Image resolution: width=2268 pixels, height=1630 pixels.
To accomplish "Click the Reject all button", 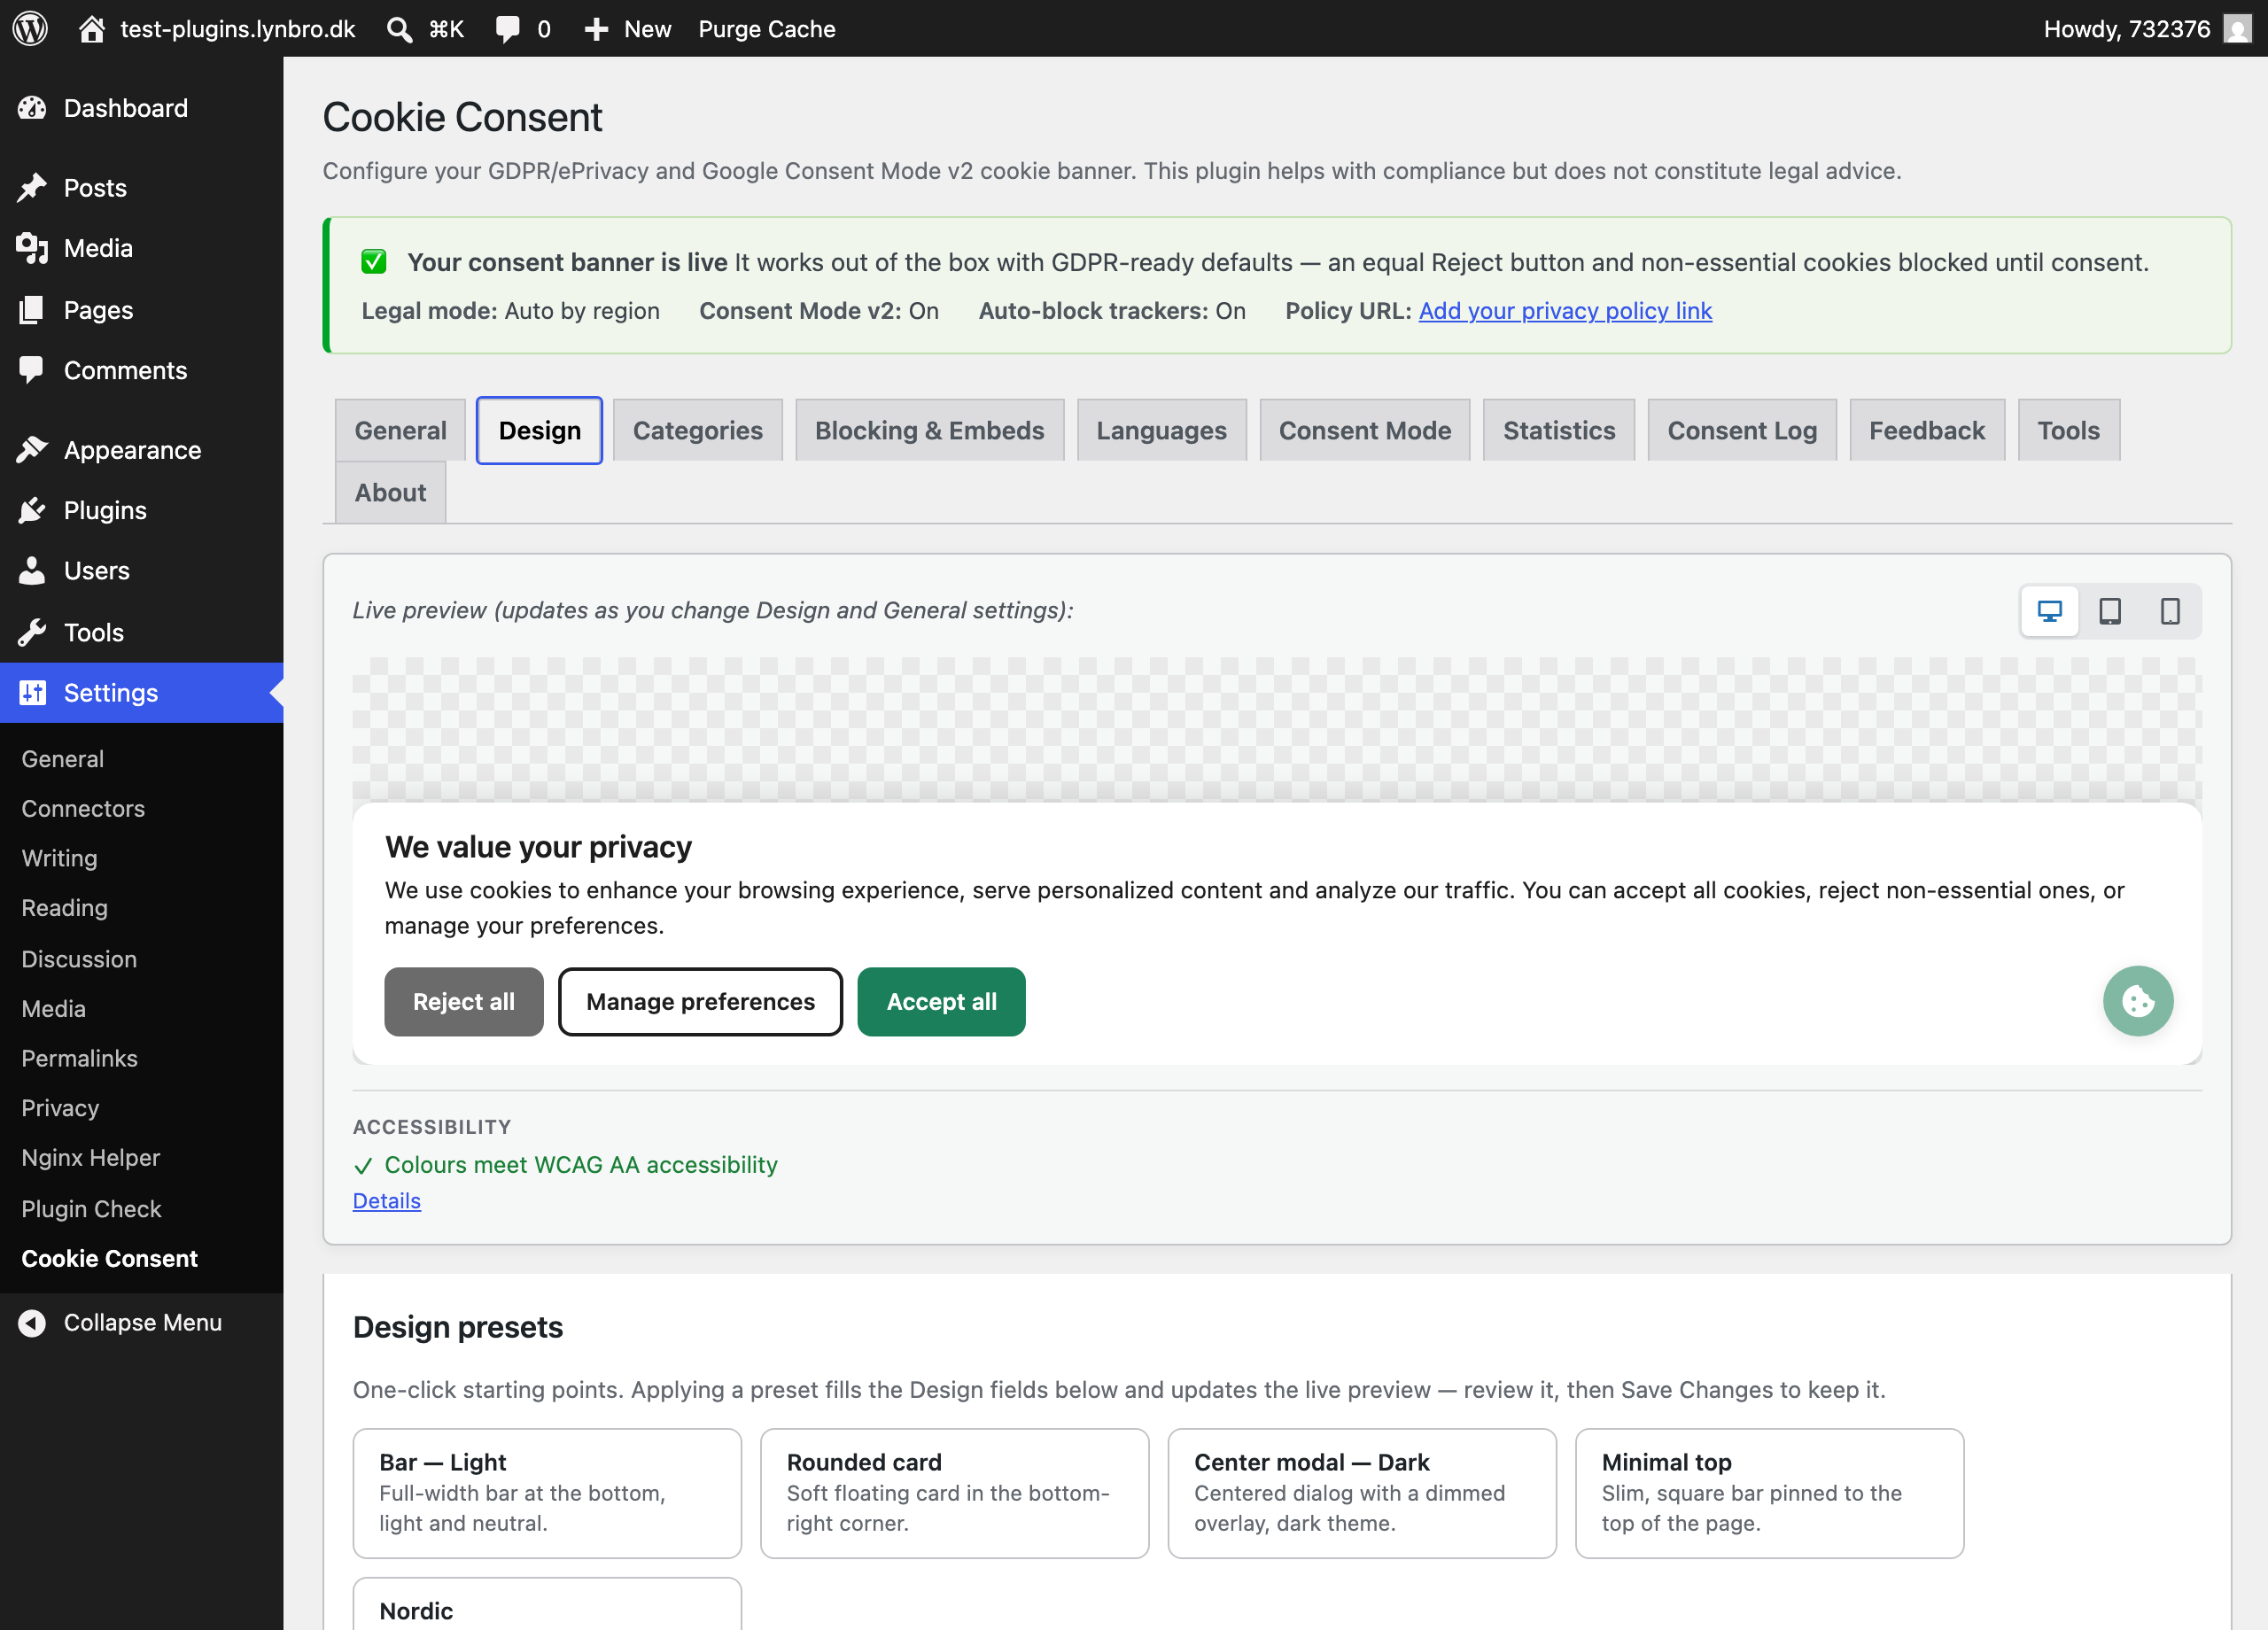I will [x=464, y=1002].
